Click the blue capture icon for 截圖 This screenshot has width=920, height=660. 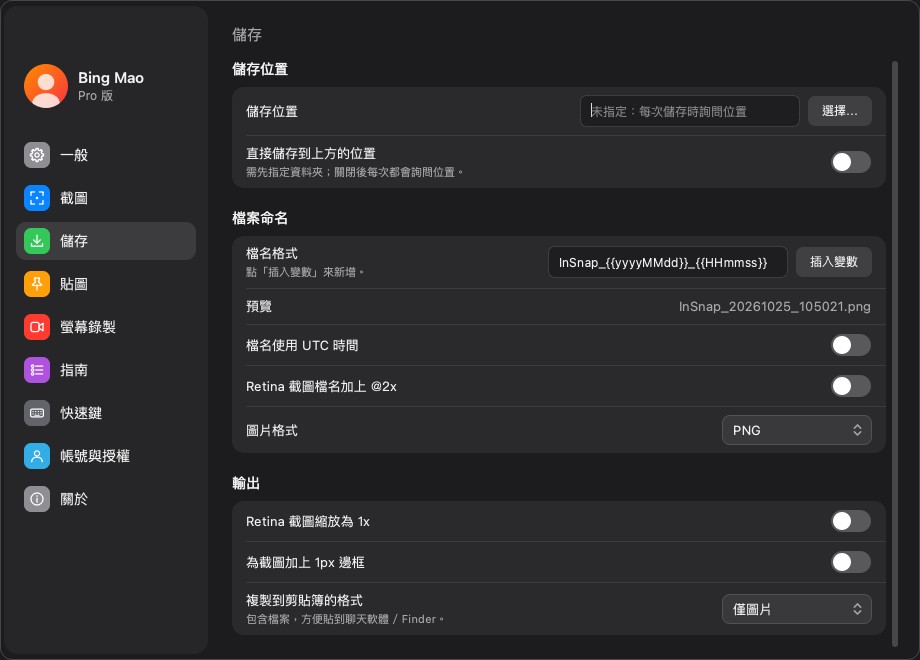37,198
